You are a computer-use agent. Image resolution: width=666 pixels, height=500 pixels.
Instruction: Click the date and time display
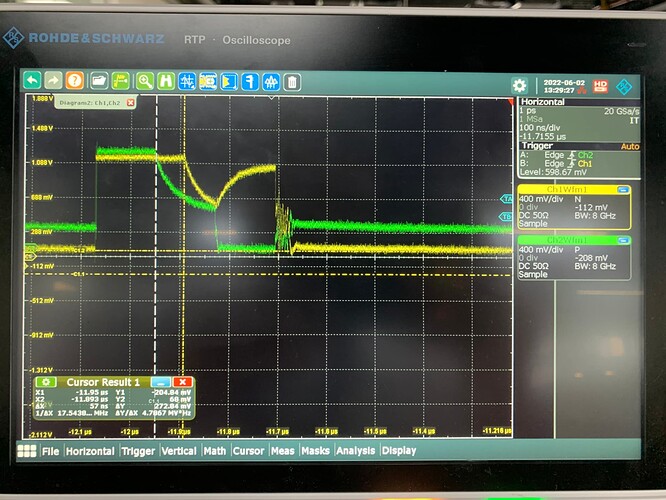pyautogui.click(x=564, y=86)
